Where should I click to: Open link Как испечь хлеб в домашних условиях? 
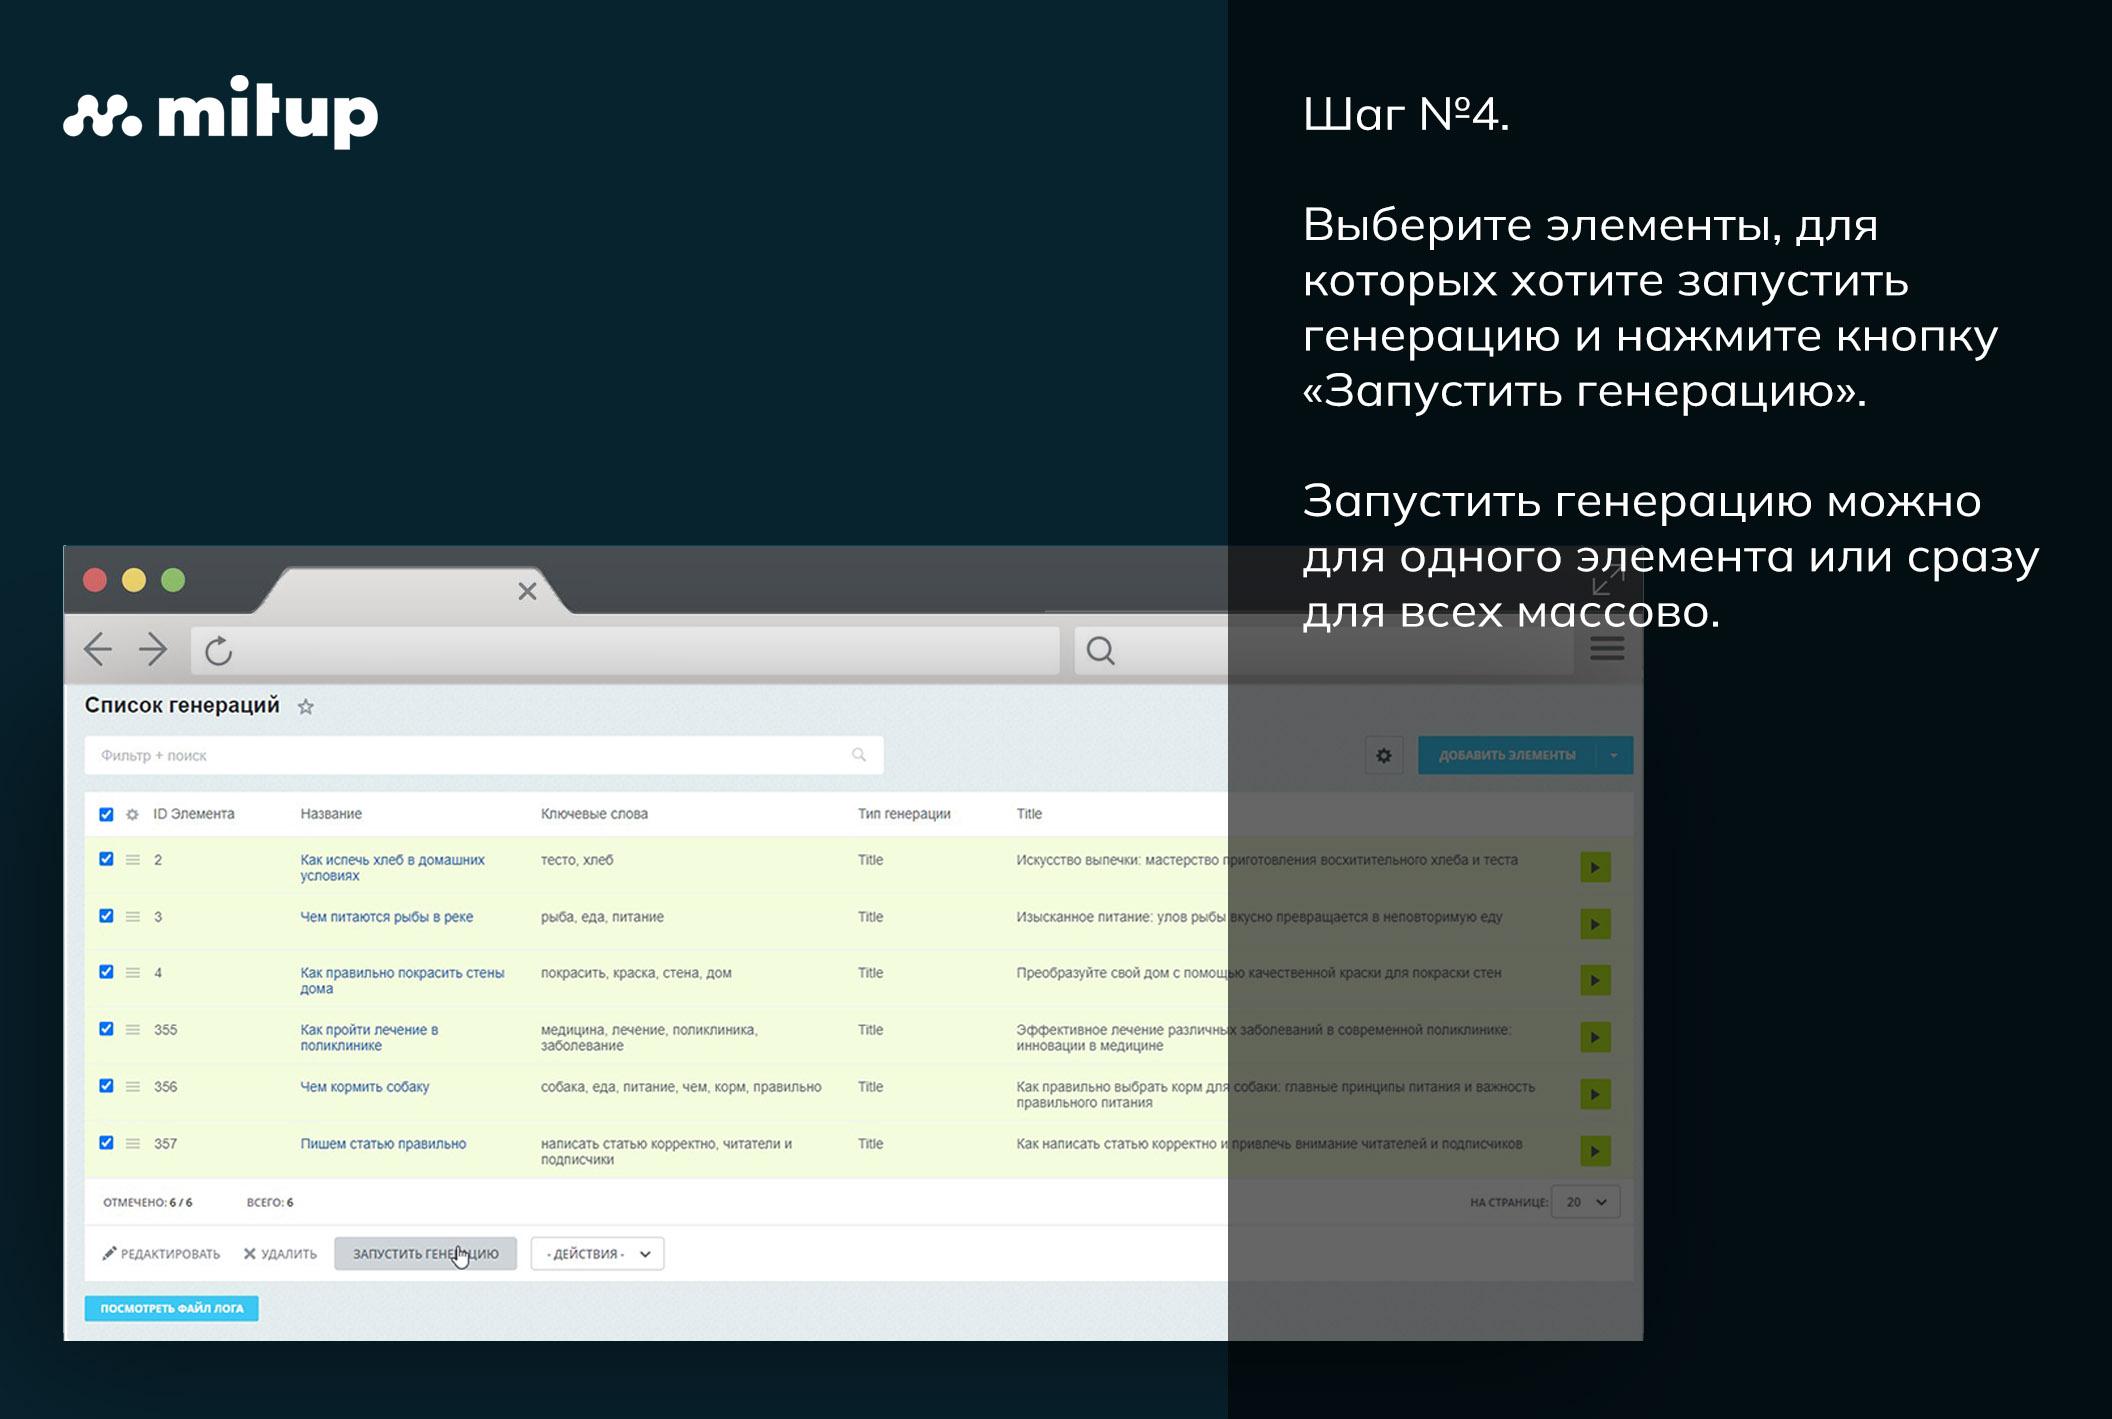(393, 868)
